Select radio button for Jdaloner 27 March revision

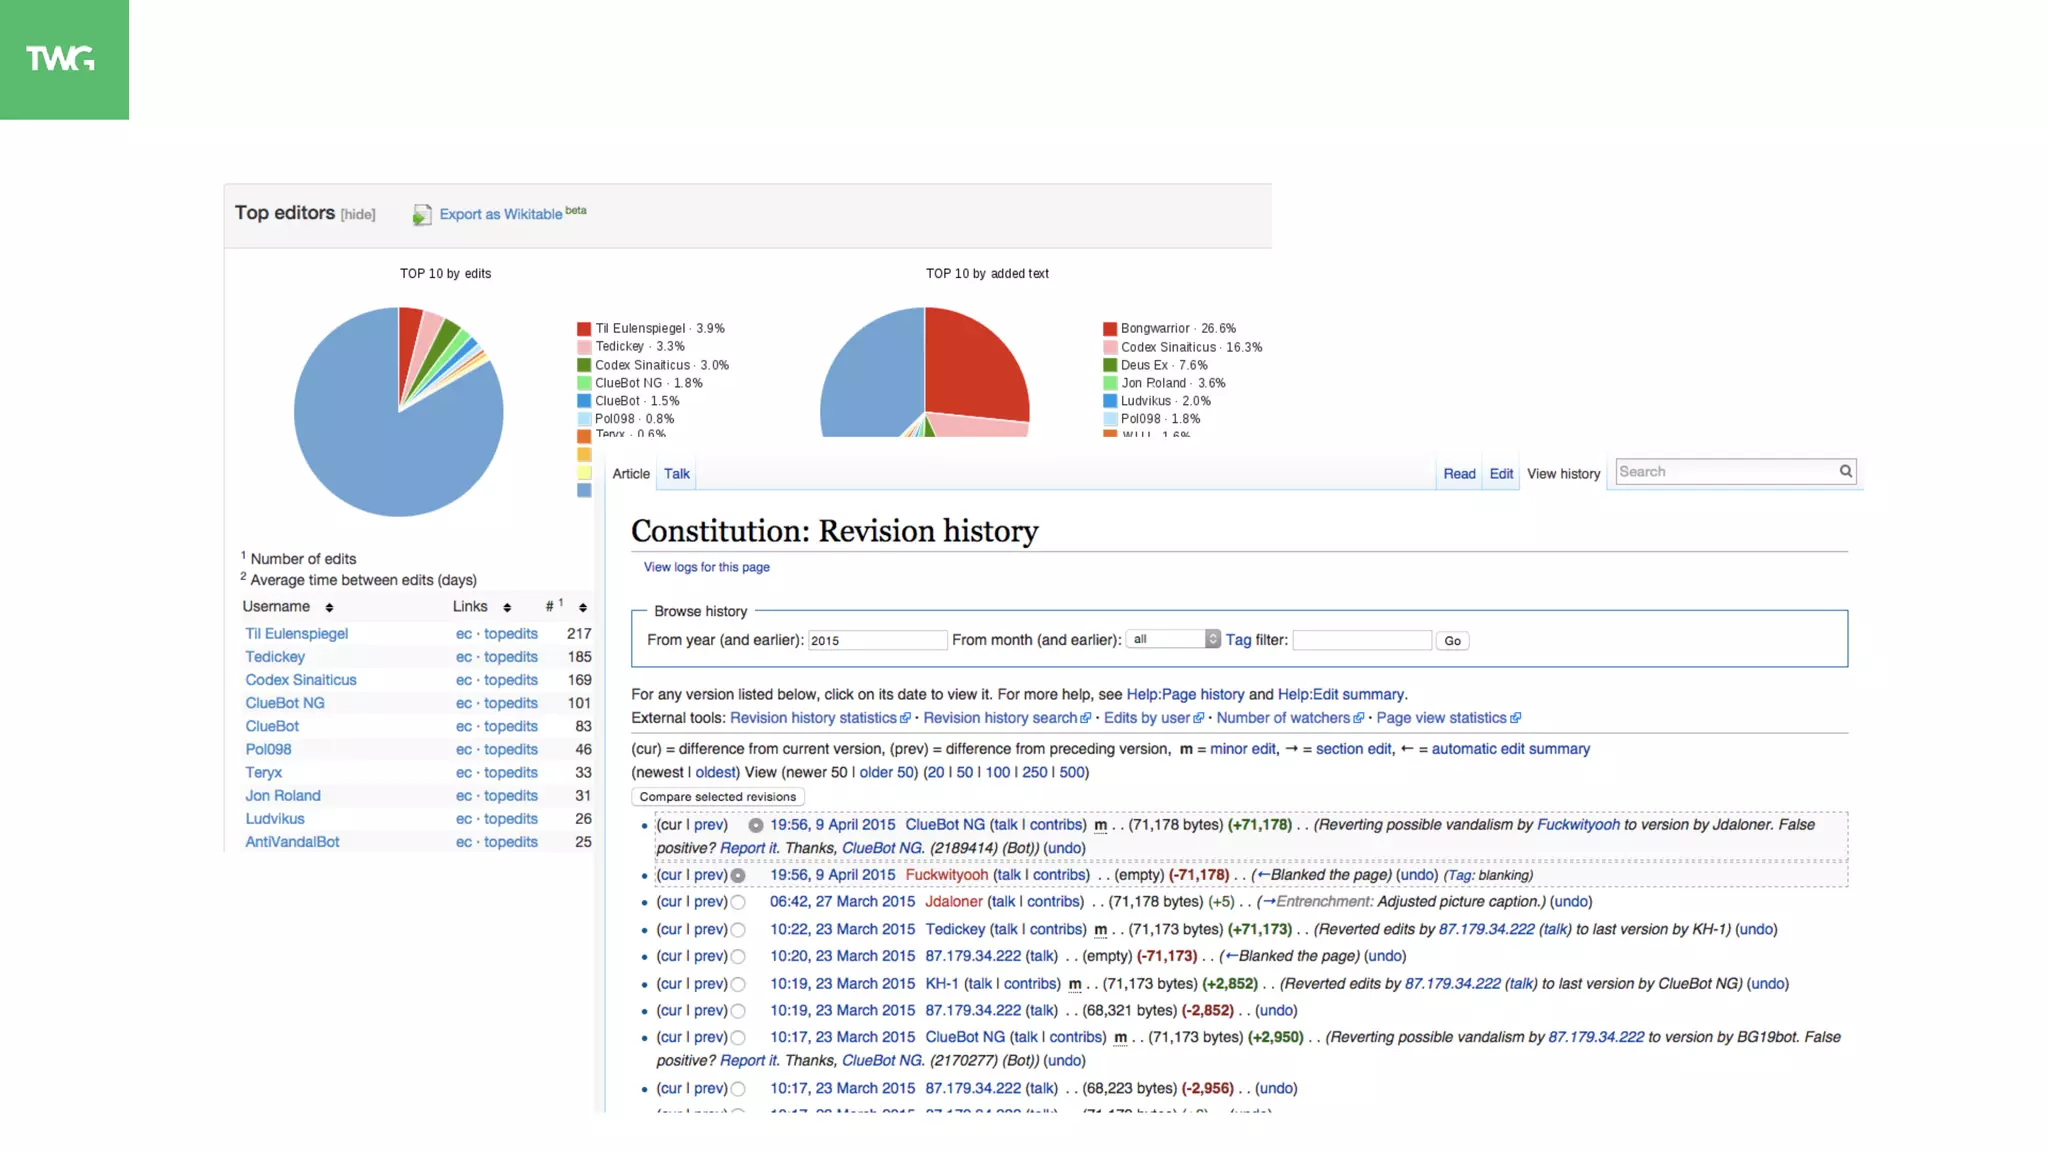click(x=738, y=902)
